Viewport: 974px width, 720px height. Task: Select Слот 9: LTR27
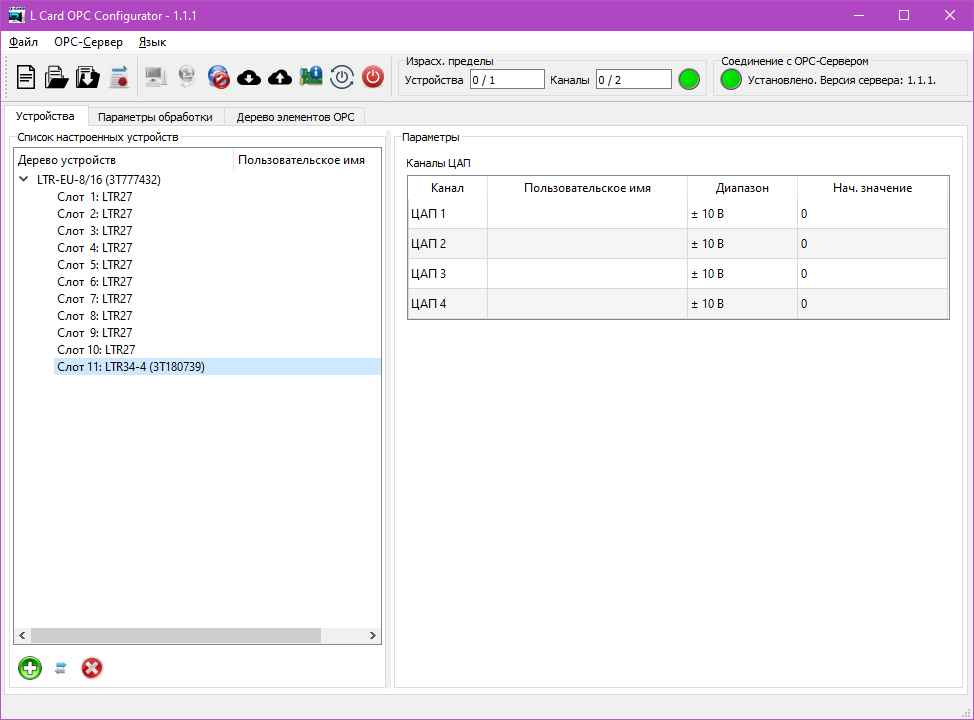coord(94,333)
